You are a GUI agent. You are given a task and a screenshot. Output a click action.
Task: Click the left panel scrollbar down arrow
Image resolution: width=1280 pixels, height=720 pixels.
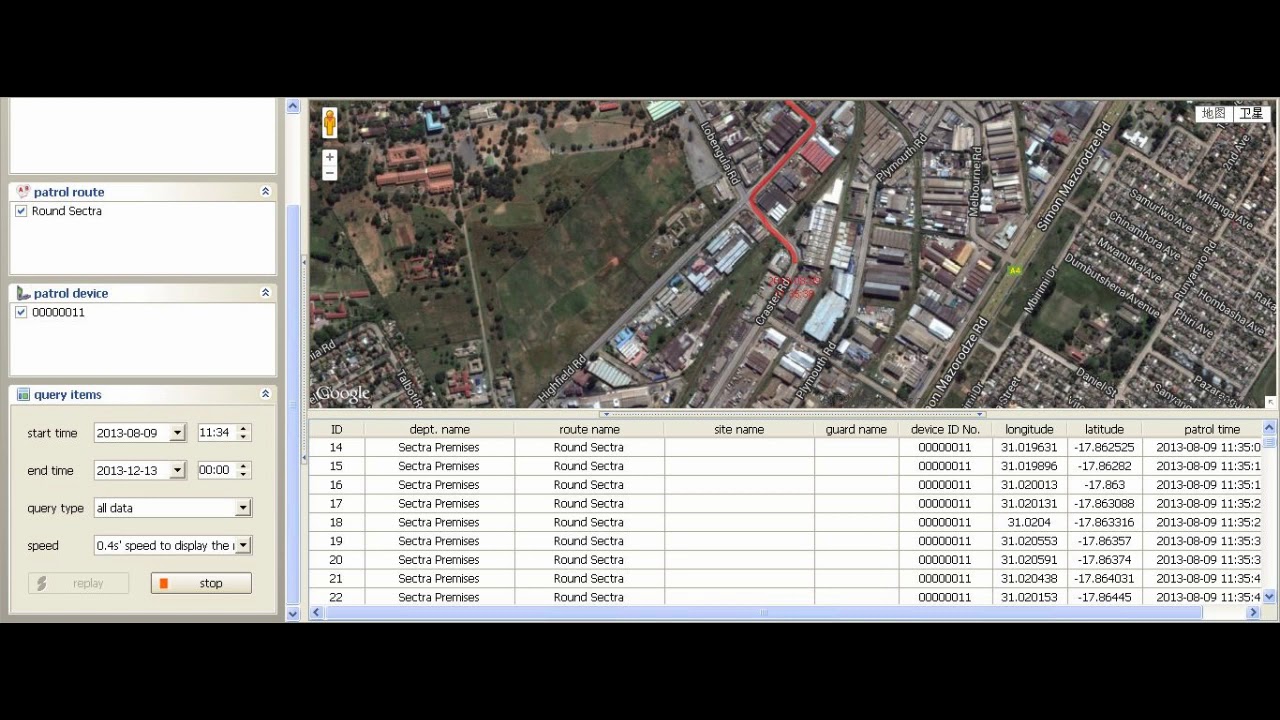coord(293,614)
